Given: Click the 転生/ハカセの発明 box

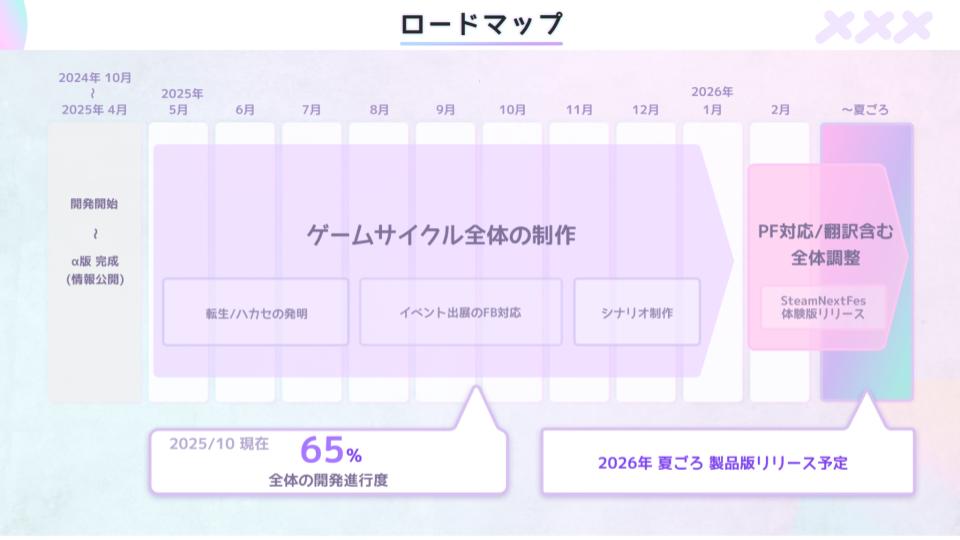Looking at the screenshot, I should point(256,313).
